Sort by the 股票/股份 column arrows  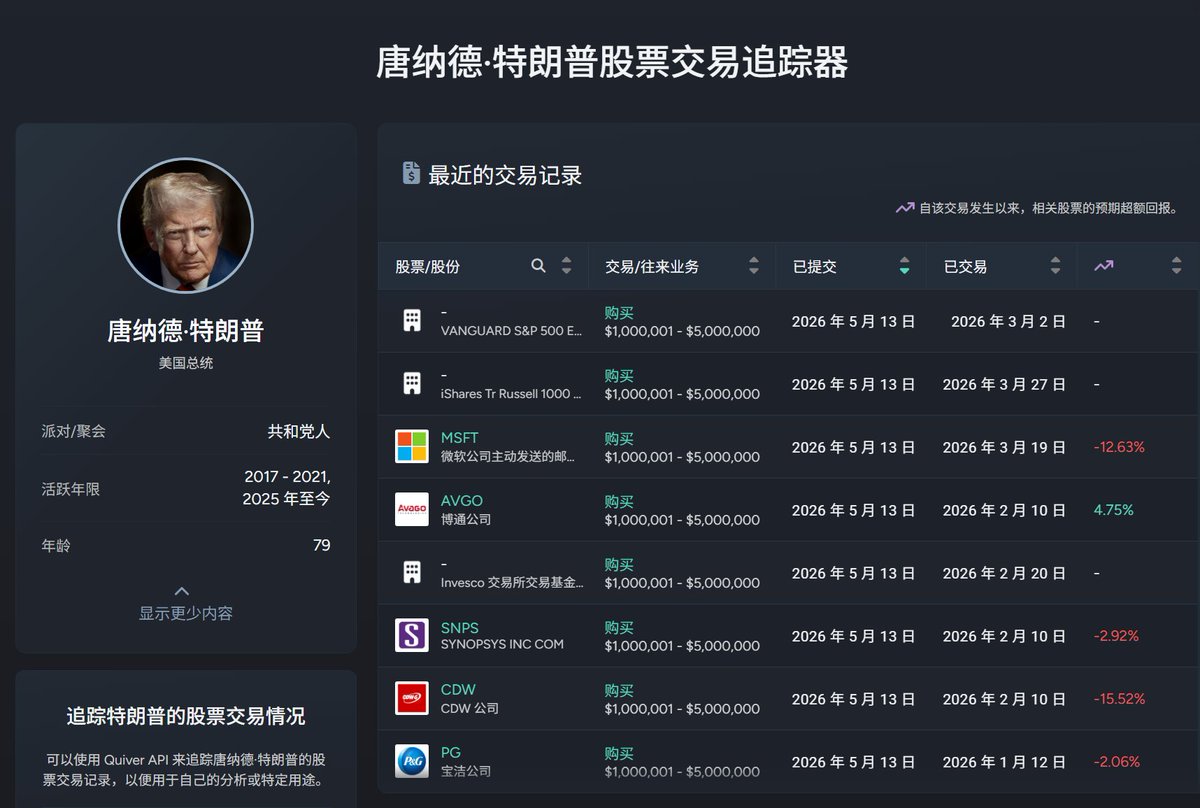pos(566,266)
